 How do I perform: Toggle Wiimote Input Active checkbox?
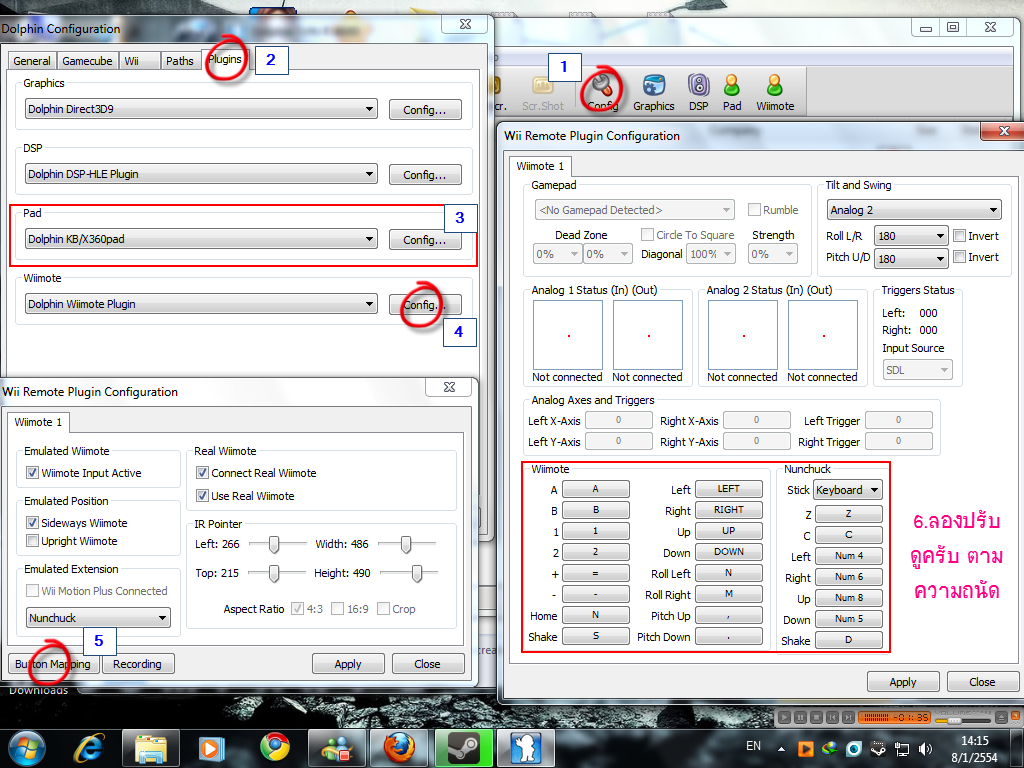[x=32, y=472]
